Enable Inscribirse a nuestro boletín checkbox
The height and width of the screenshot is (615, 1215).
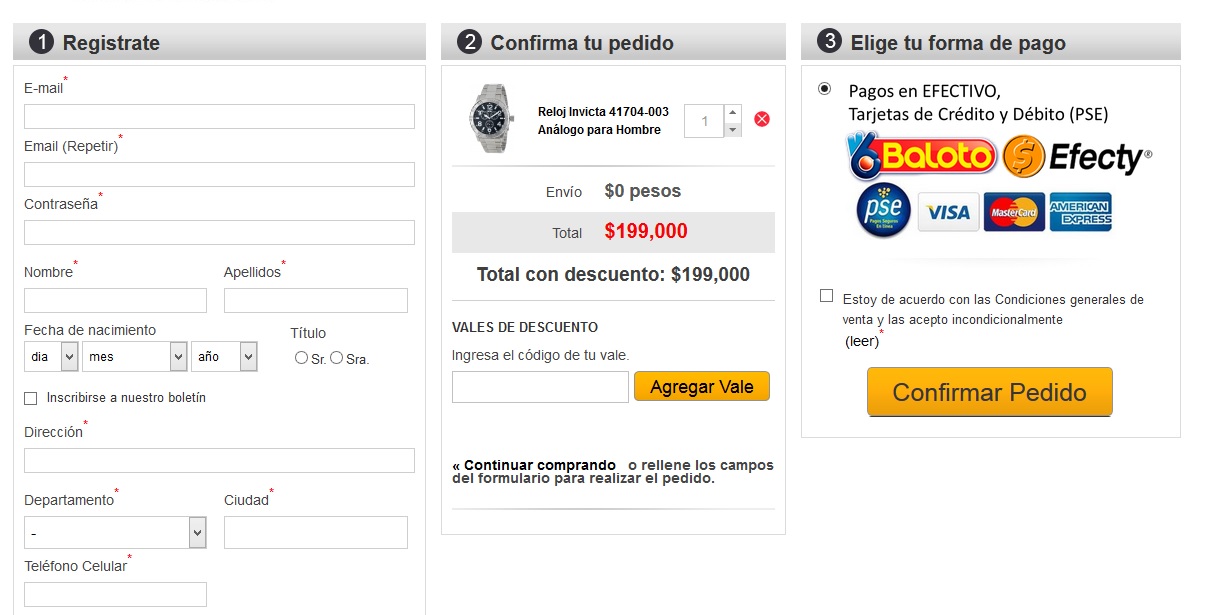30,398
